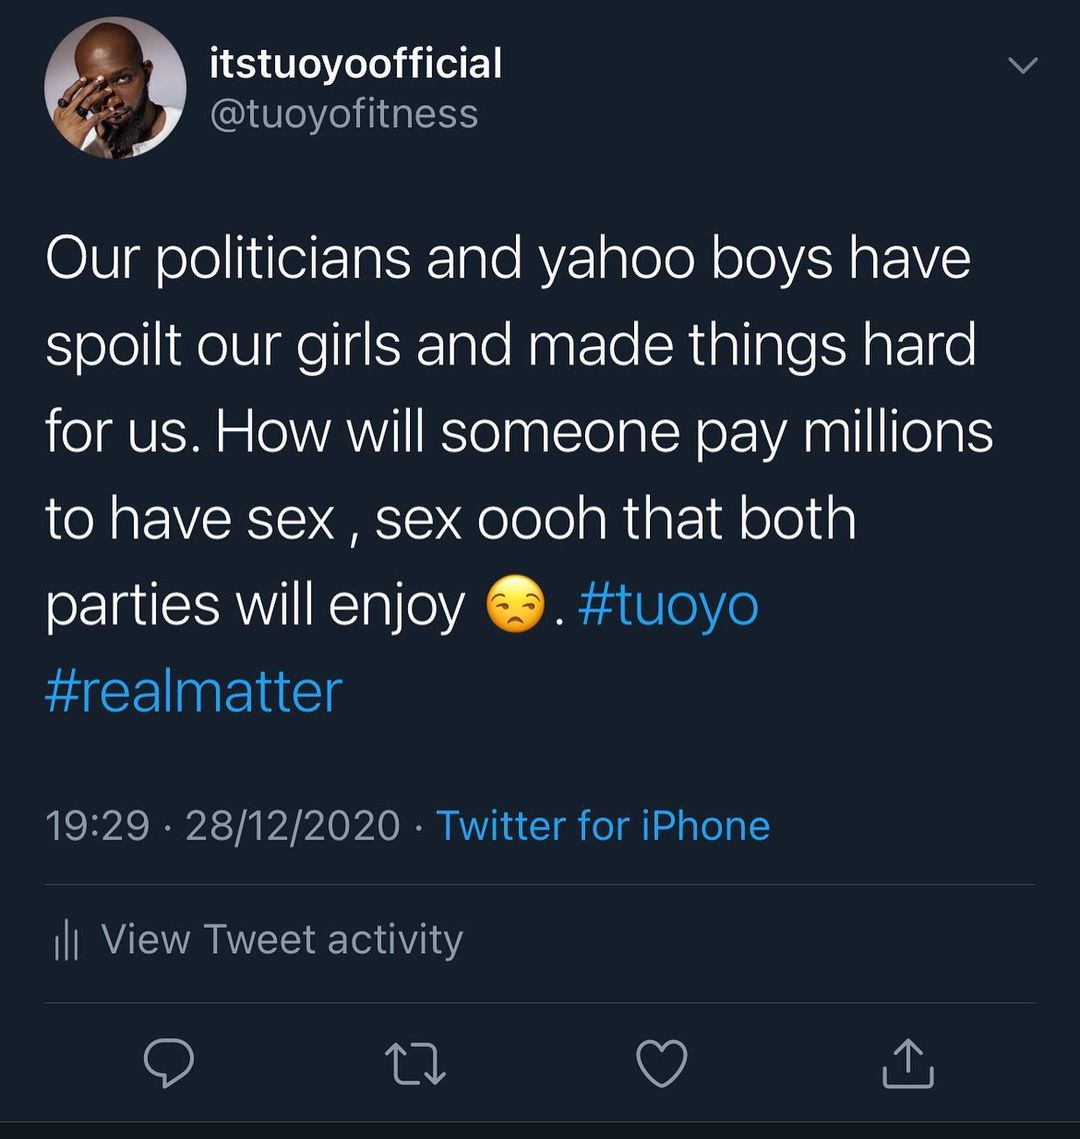
Task: Click the username itstuoyoofficial
Action: 355,63
